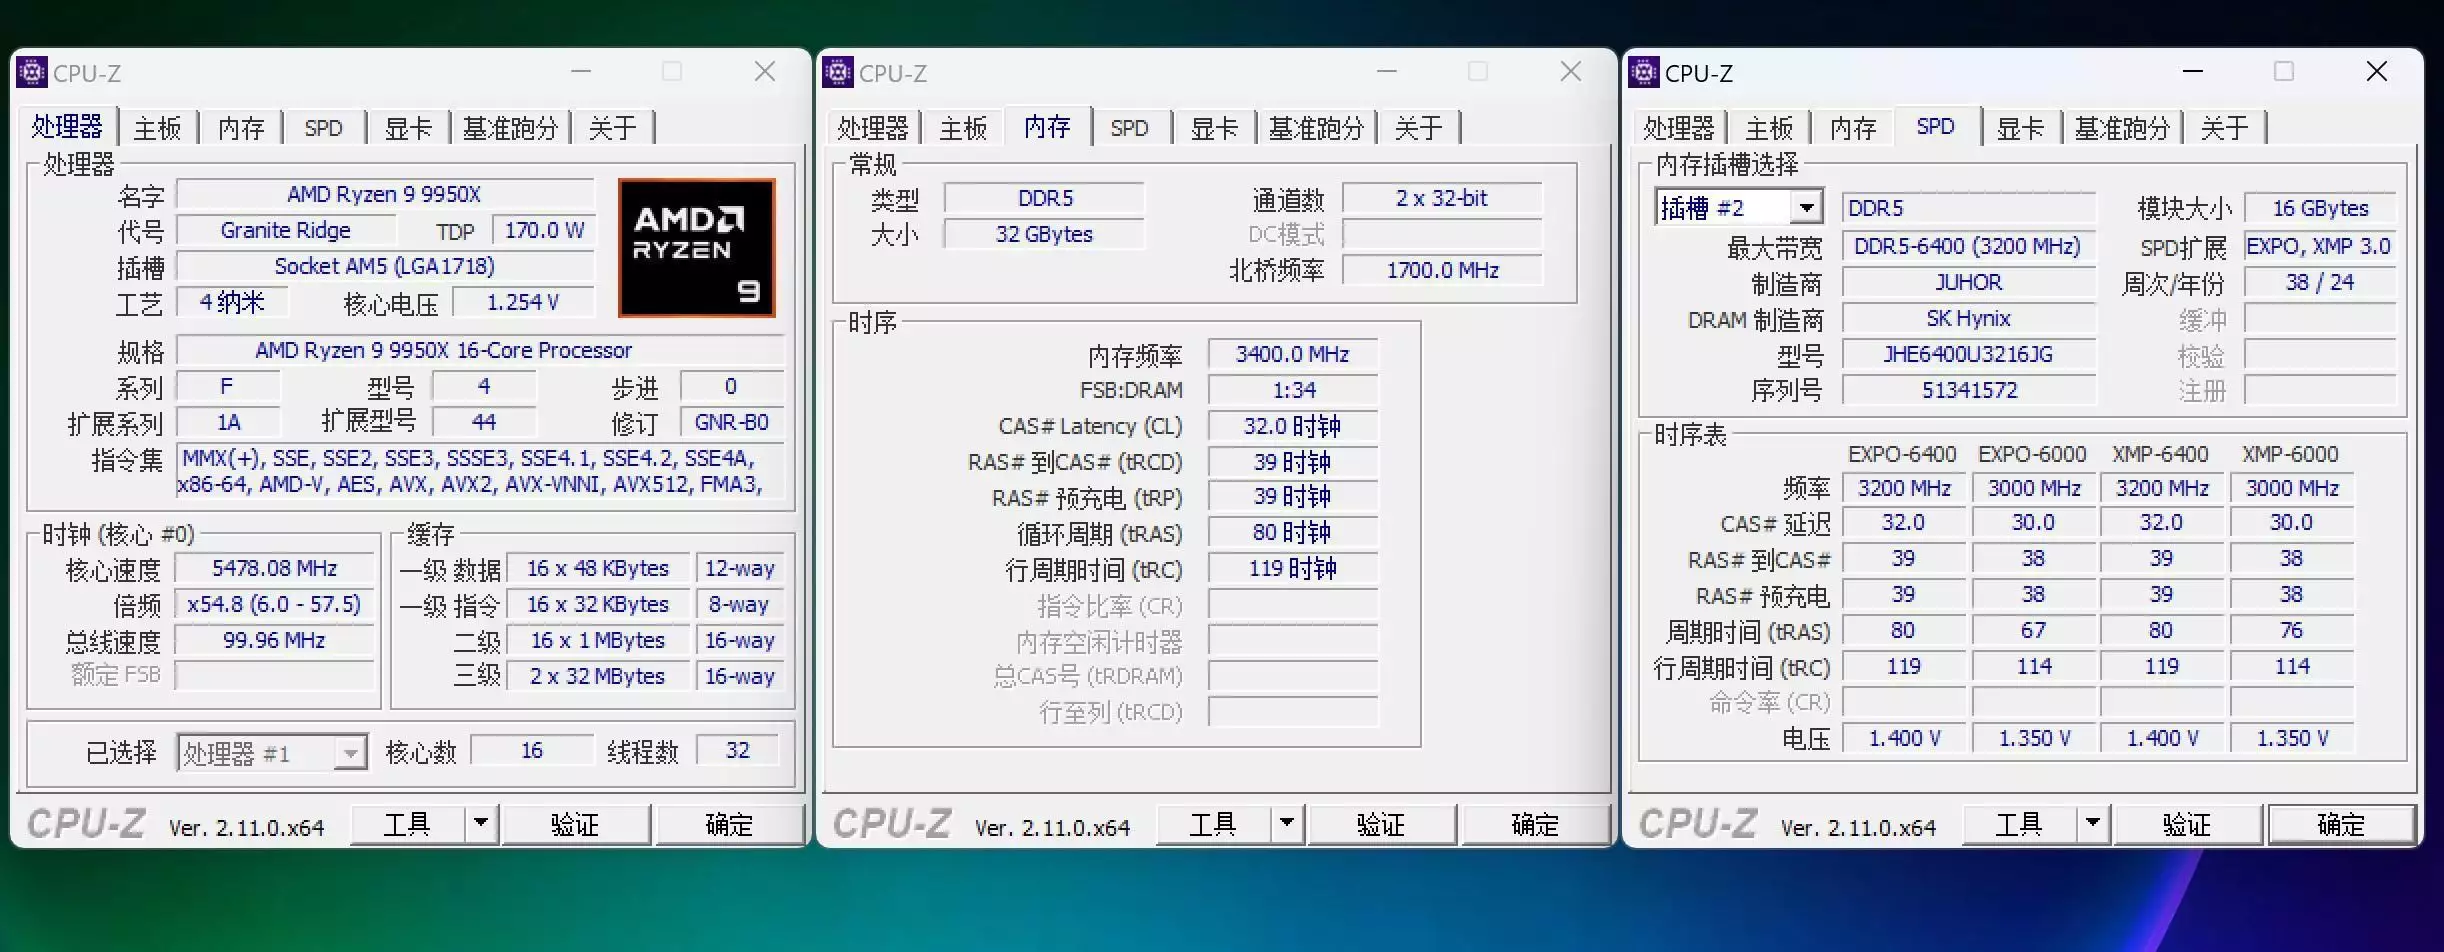Open 基准跑分 tab in right CPU-Z window

(2122, 128)
